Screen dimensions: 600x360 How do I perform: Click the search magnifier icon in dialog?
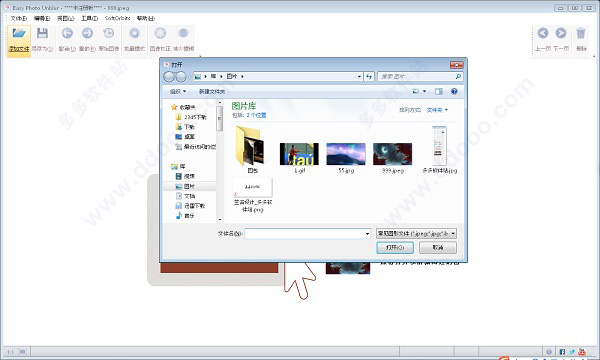coord(458,77)
